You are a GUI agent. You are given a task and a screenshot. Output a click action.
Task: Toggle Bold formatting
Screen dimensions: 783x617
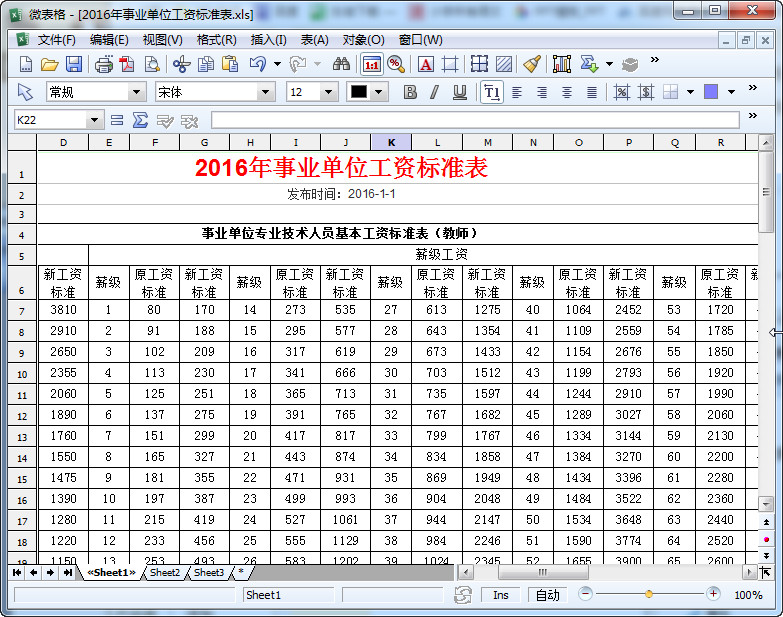point(410,92)
